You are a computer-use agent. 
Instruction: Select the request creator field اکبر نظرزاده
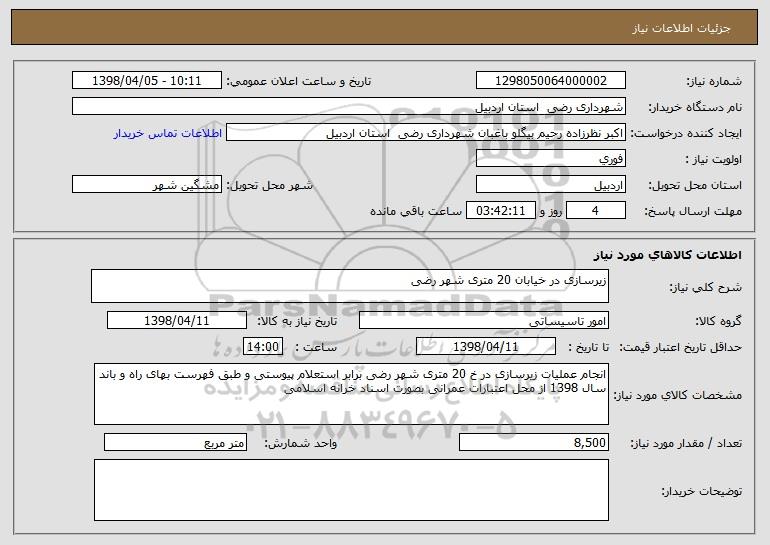point(426,133)
